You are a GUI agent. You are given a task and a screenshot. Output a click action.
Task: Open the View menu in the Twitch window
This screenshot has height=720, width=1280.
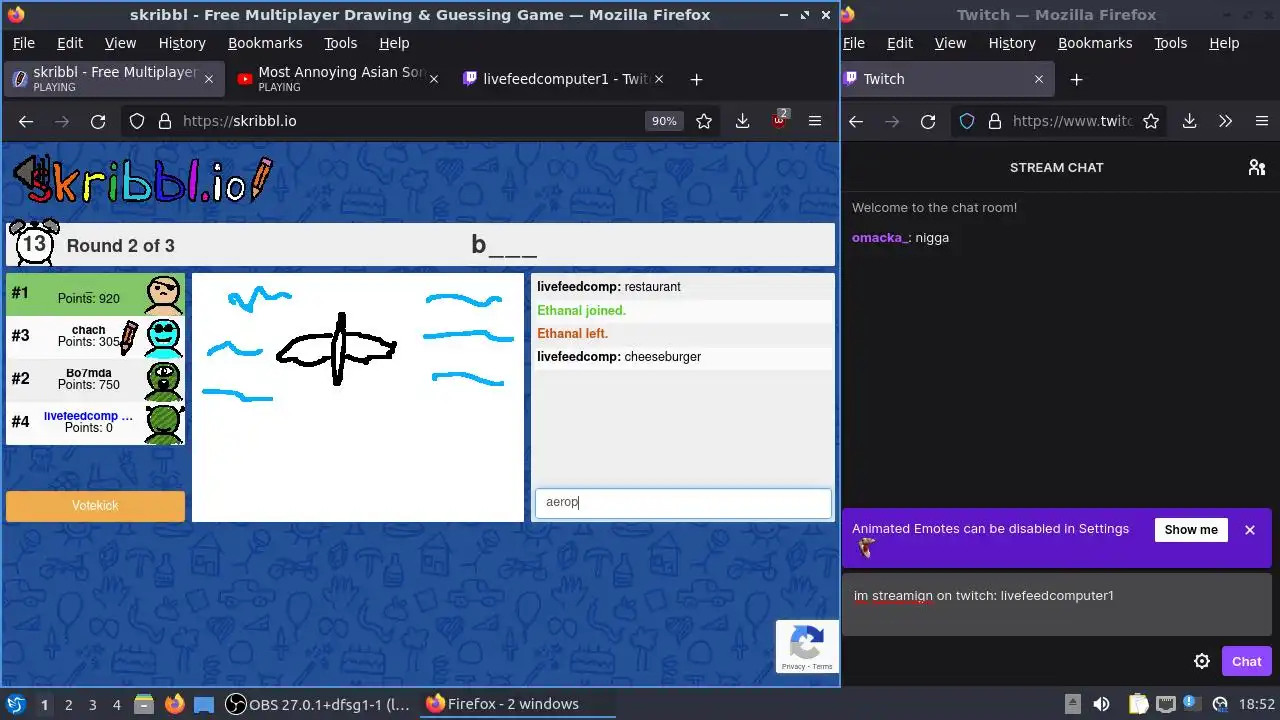point(950,43)
